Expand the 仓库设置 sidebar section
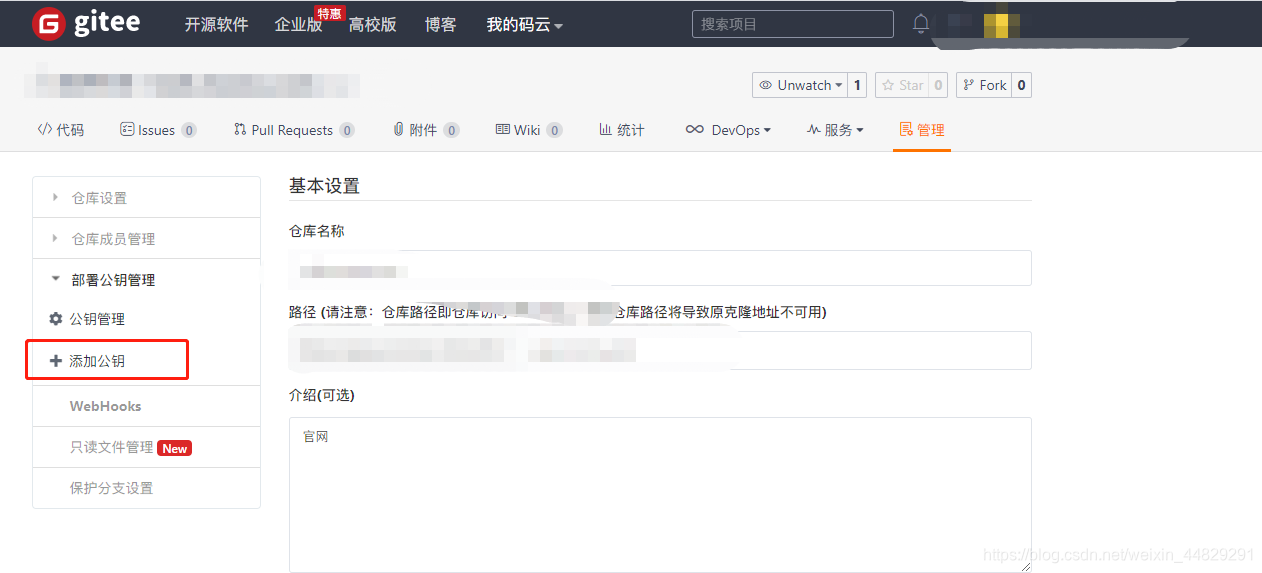Viewport: 1262px width, 573px height. tap(147, 198)
